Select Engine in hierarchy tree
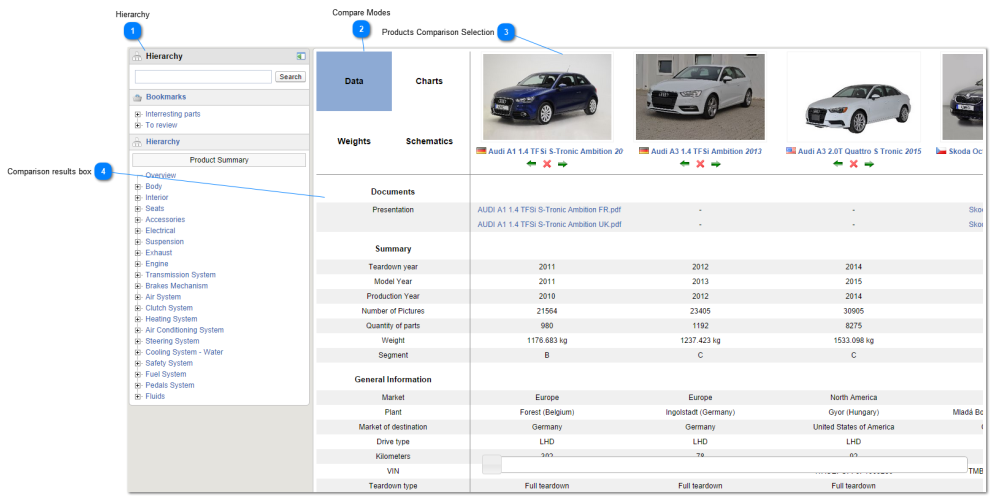 [x=157, y=264]
